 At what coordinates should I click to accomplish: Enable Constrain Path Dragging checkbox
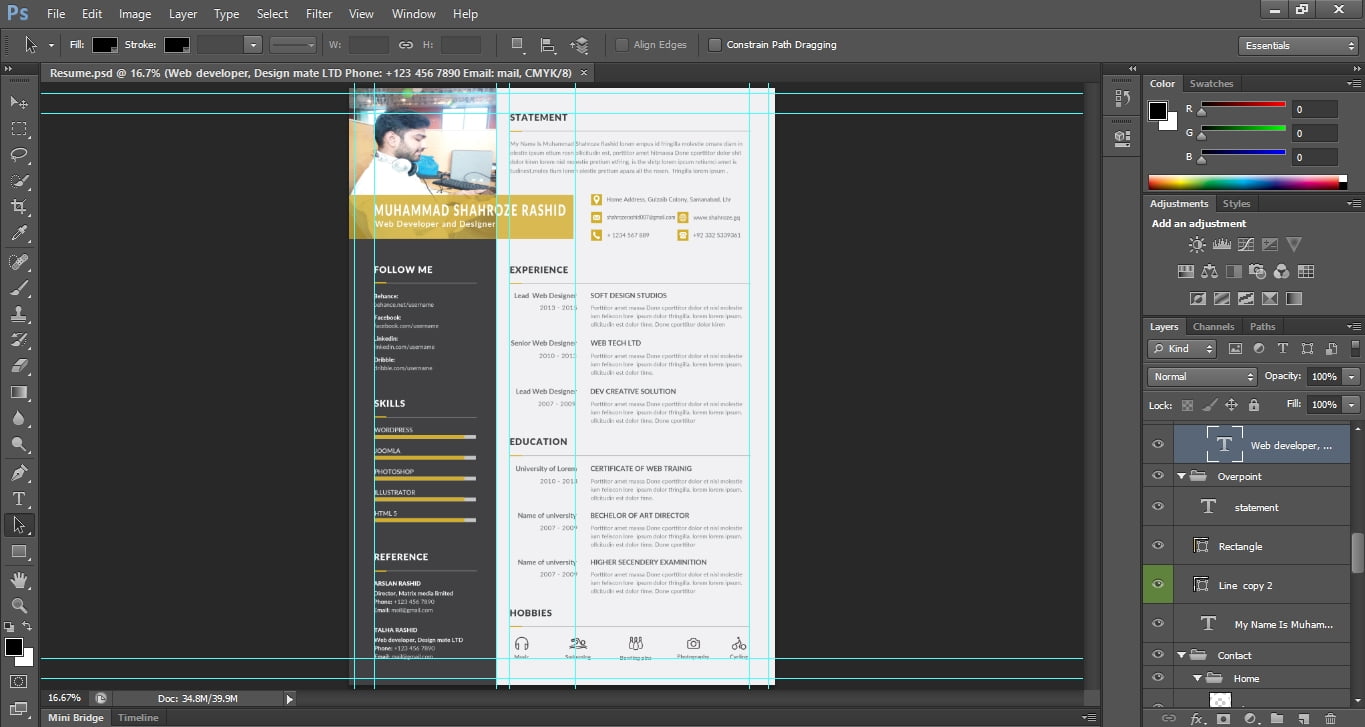pos(715,45)
